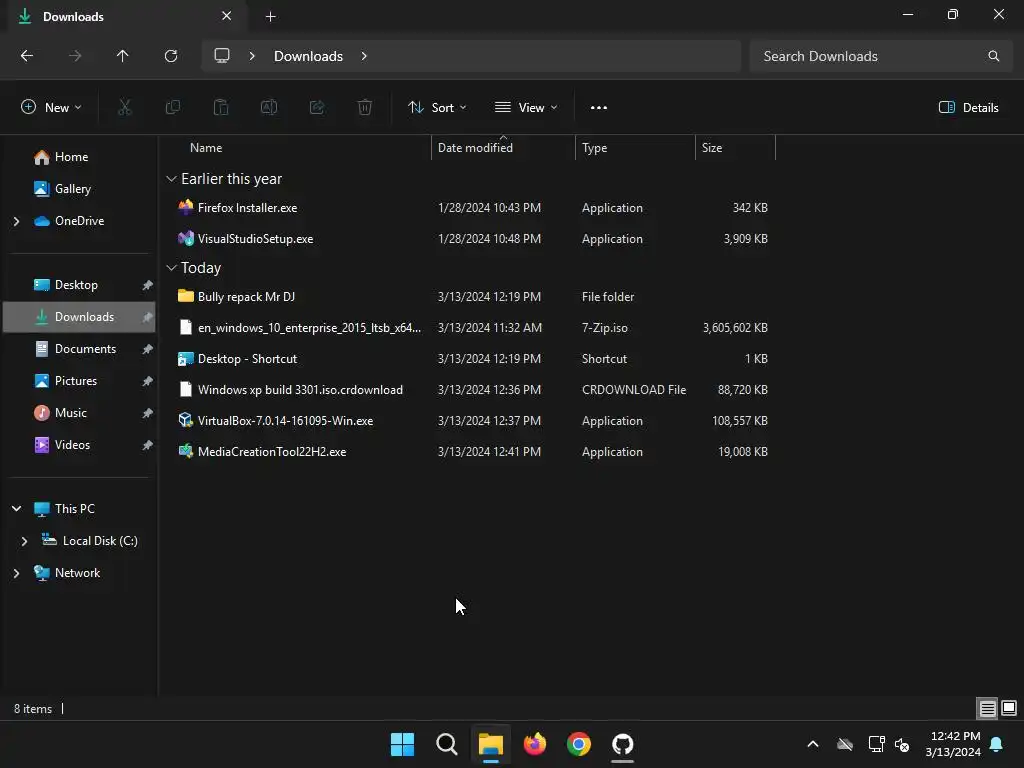The image size is (1024, 768).
Task: Click chevron before Downloads in address bar
Action: point(252,56)
